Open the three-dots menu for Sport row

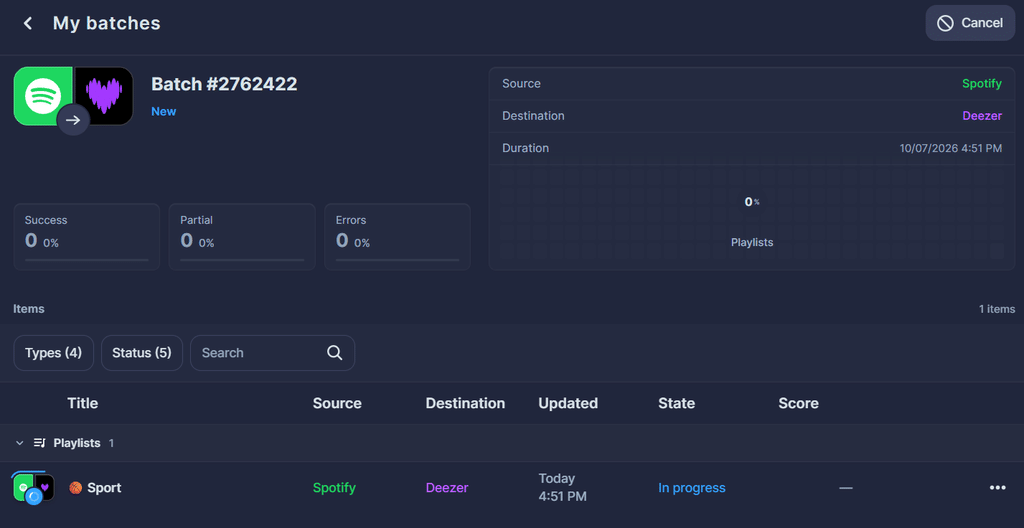coord(997,487)
